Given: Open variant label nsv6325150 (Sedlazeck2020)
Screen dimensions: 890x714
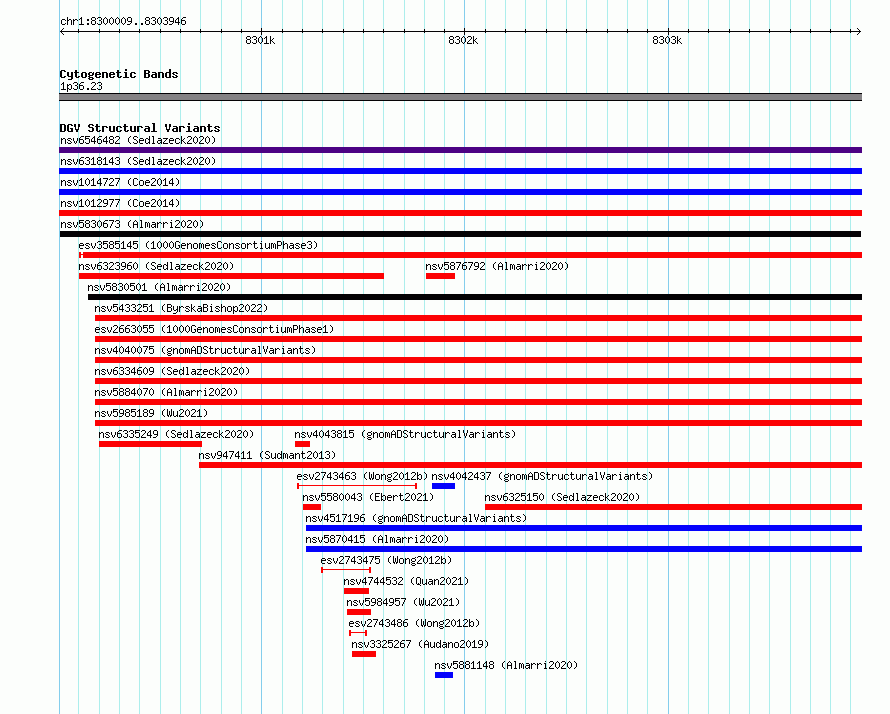Looking at the screenshot, I should click(x=562, y=497).
